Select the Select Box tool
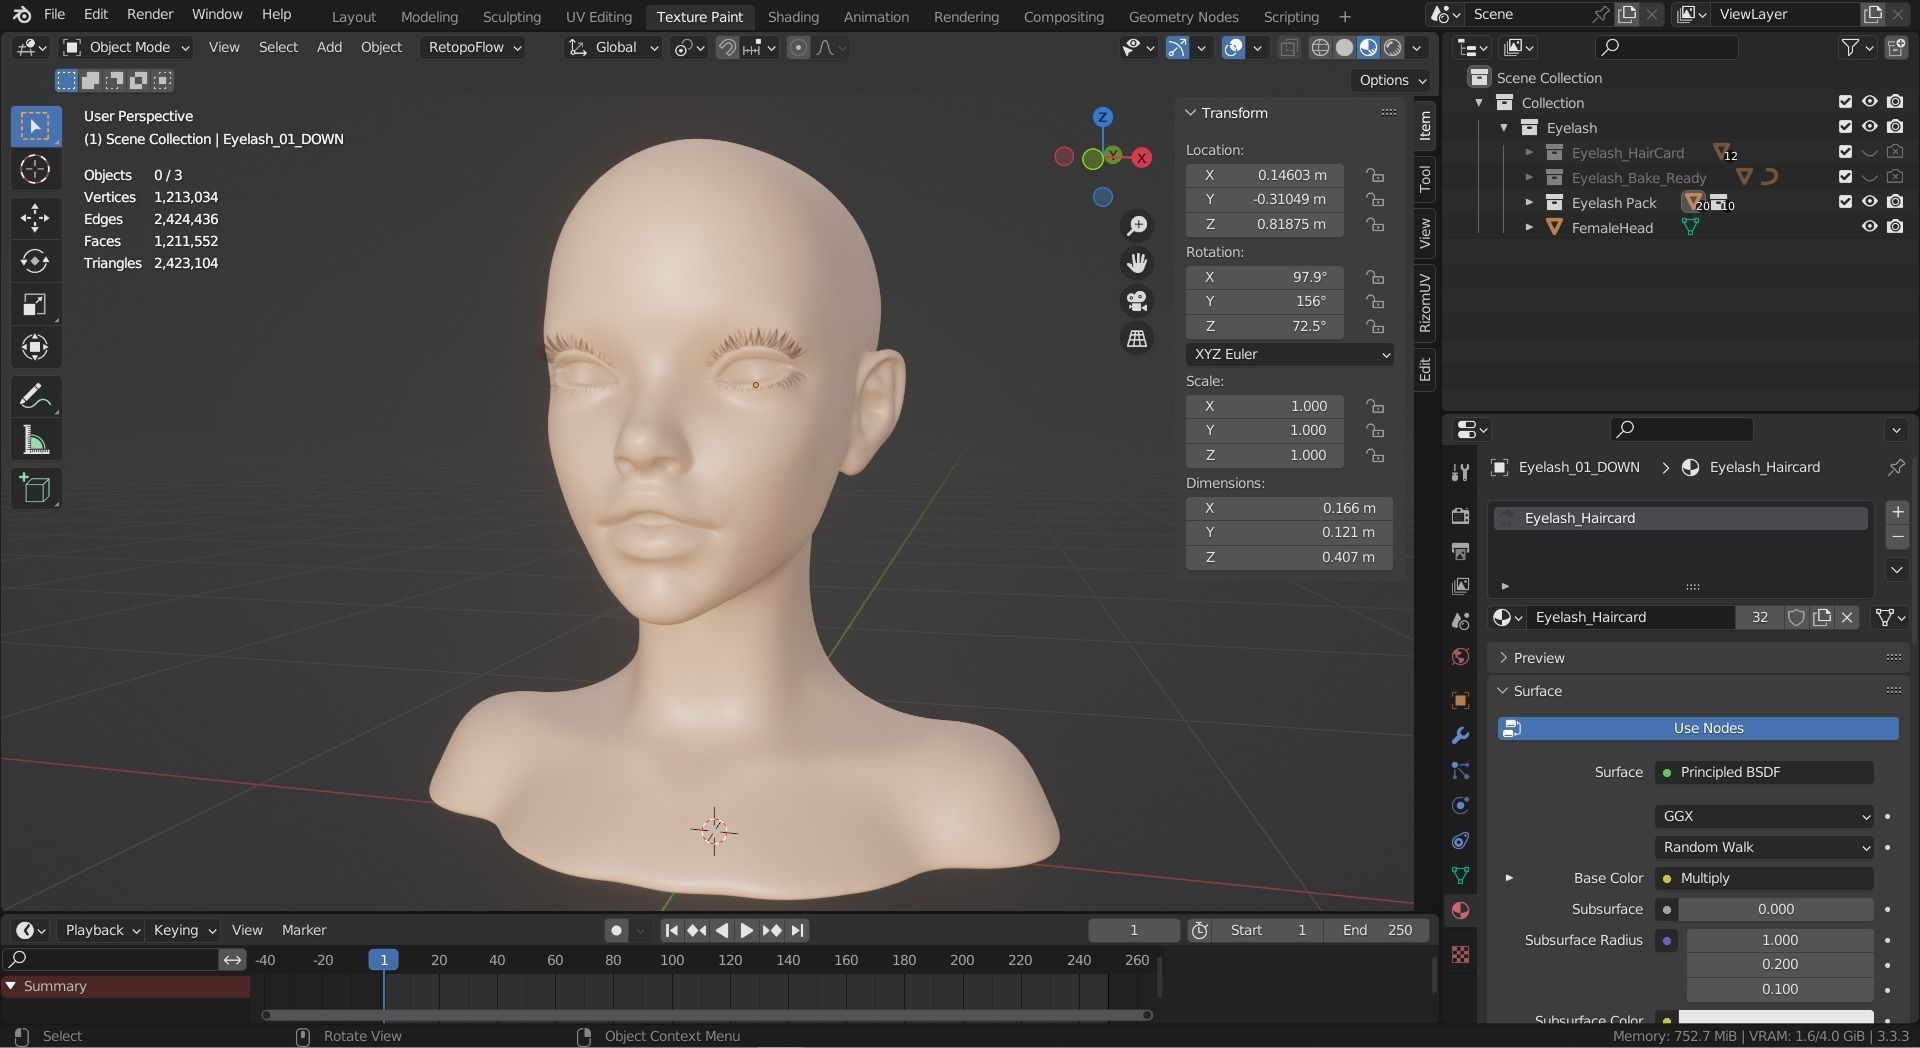Image resolution: width=1920 pixels, height=1048 pixels. pyautogui.click(x=35, y=127)
